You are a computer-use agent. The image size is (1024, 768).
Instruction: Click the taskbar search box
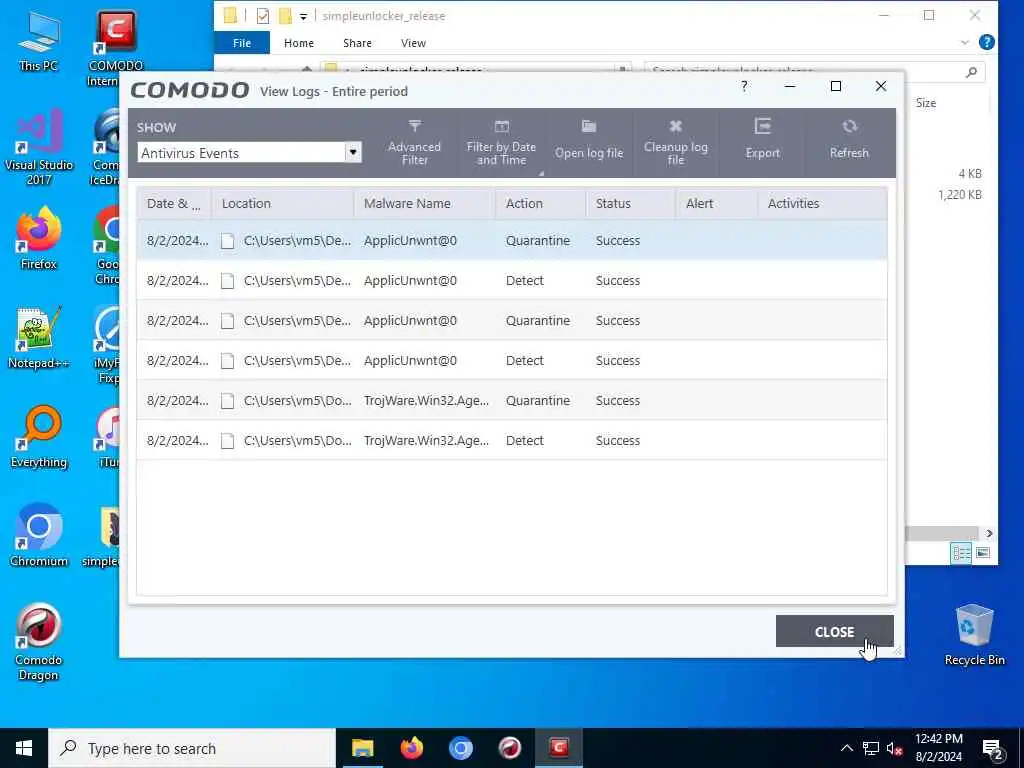tap(191, 748)
